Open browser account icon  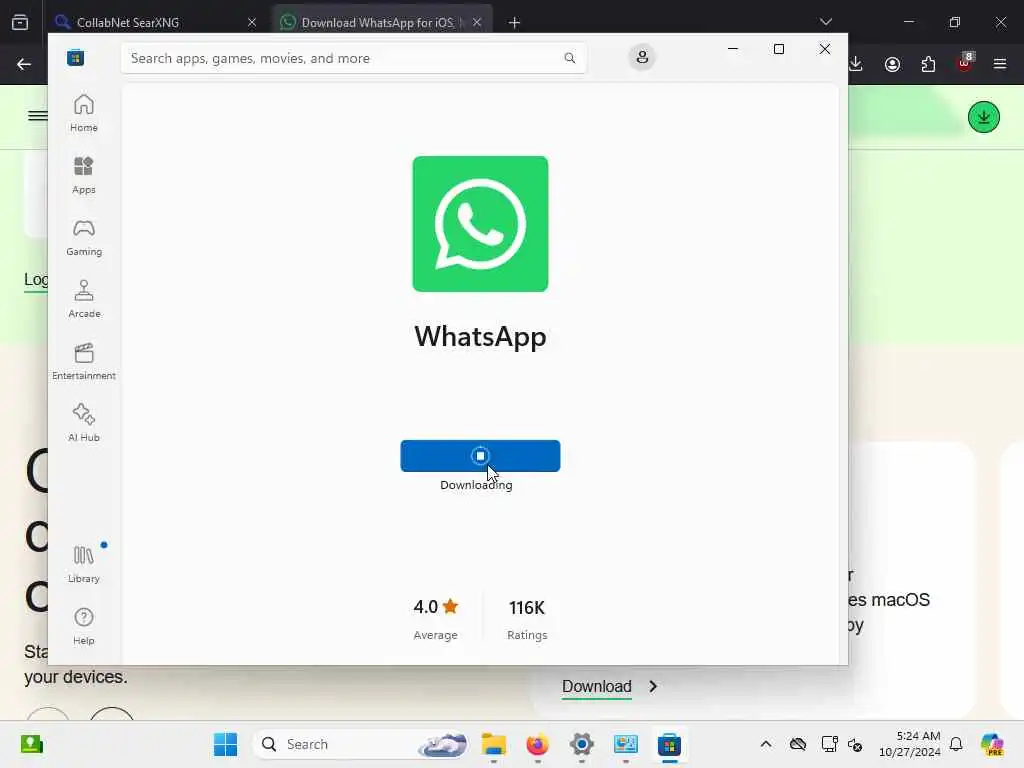892,64
